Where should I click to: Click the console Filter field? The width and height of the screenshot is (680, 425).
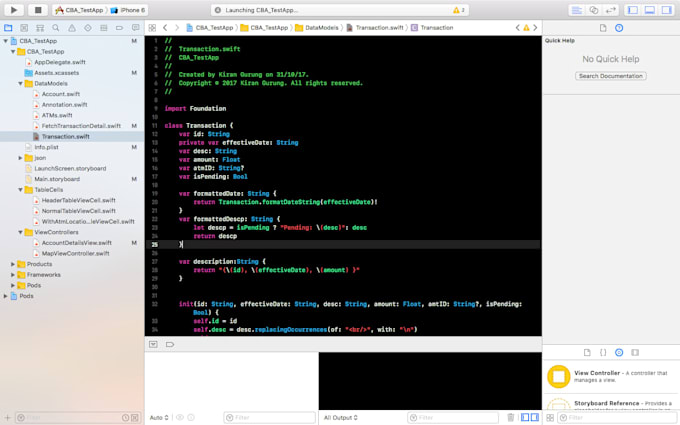[x=450, y=417]
